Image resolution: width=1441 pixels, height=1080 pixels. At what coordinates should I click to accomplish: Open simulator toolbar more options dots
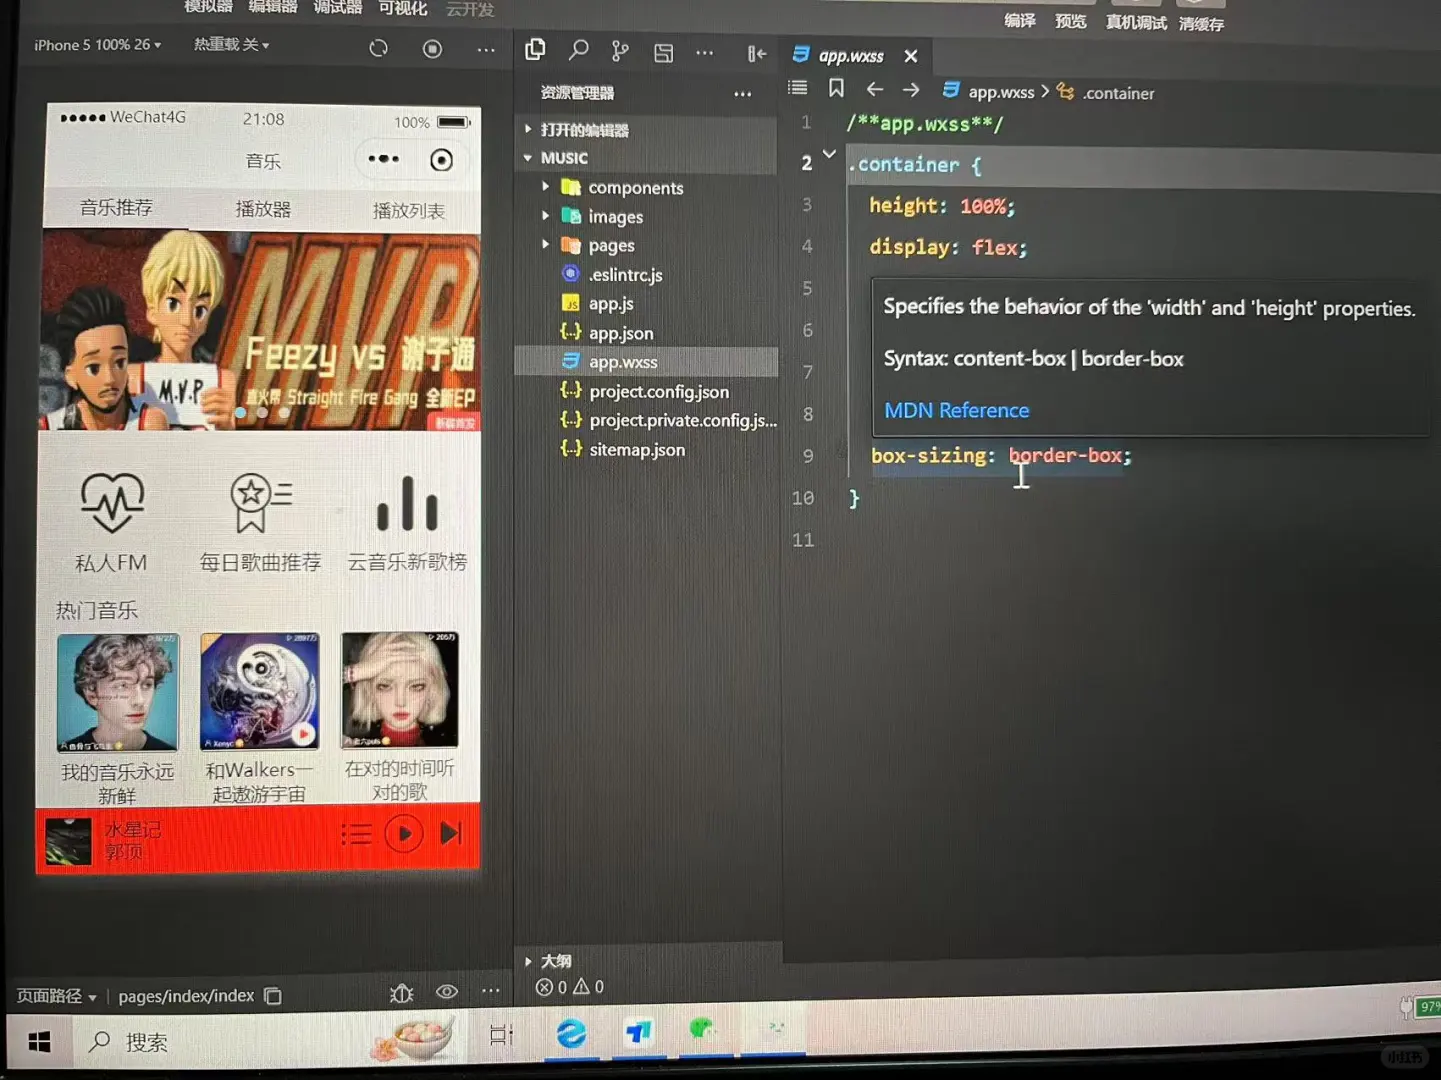(x=486, y=49)
